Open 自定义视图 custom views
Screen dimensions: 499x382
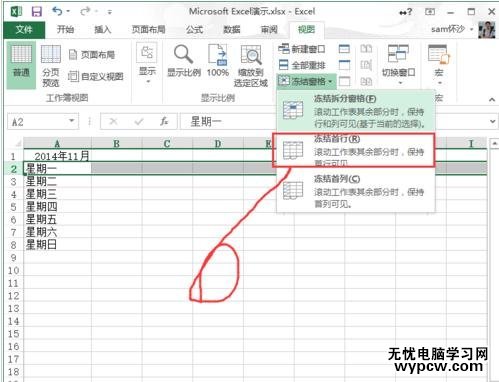point(96,77)
